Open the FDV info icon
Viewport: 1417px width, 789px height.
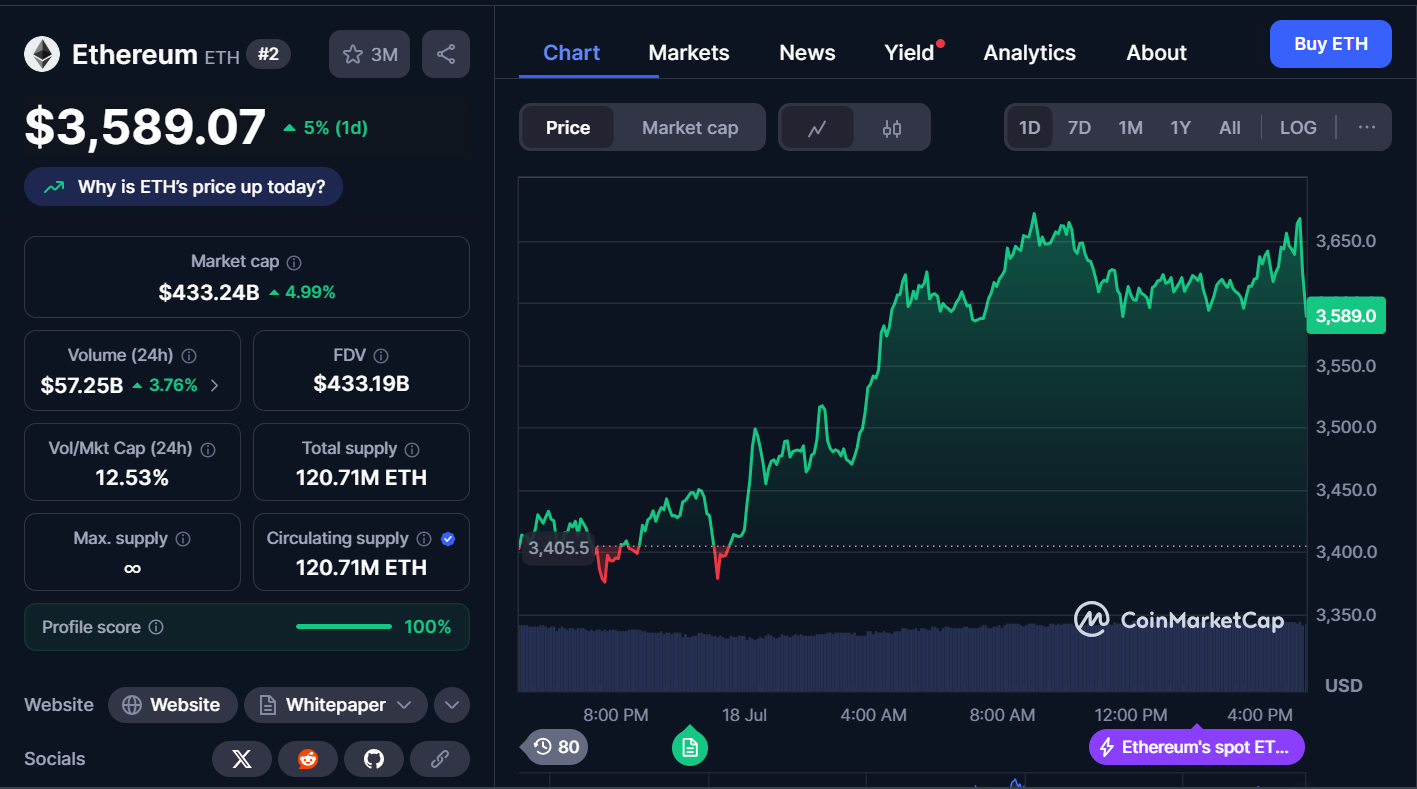pyautogui.click(x=380, y=355)
